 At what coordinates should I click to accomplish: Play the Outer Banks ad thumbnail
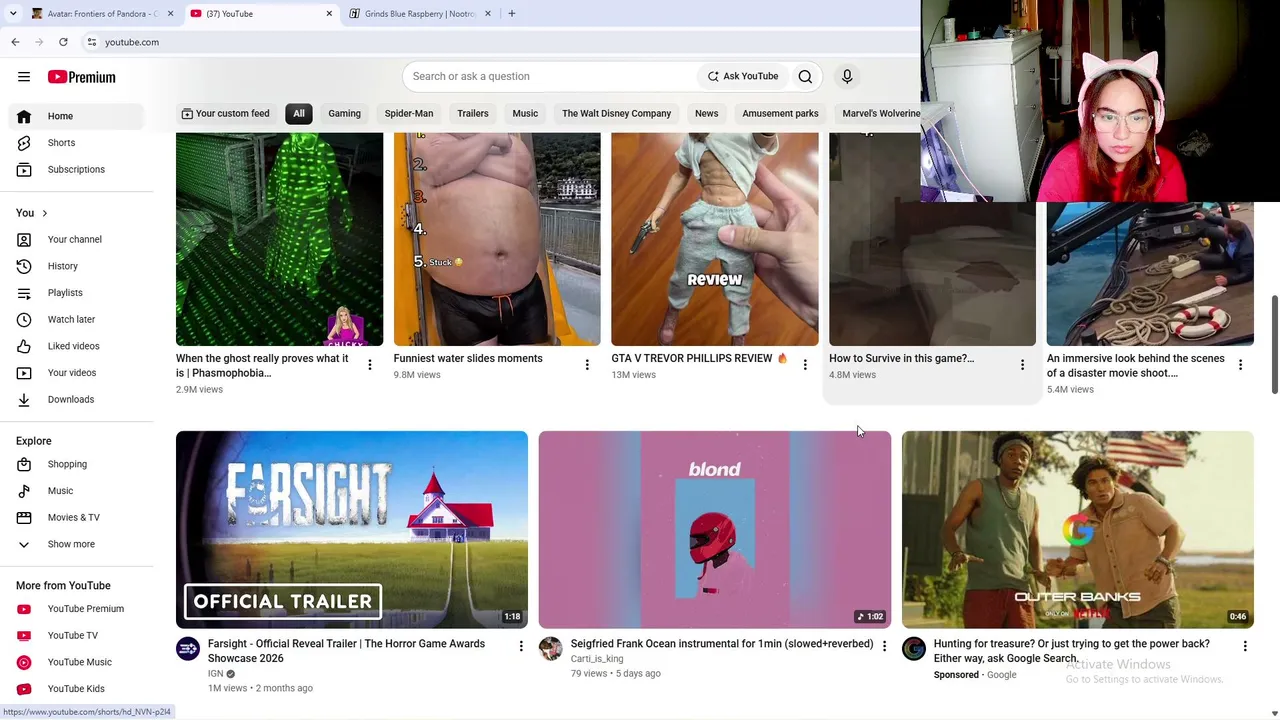click(x=1078, y=530)
